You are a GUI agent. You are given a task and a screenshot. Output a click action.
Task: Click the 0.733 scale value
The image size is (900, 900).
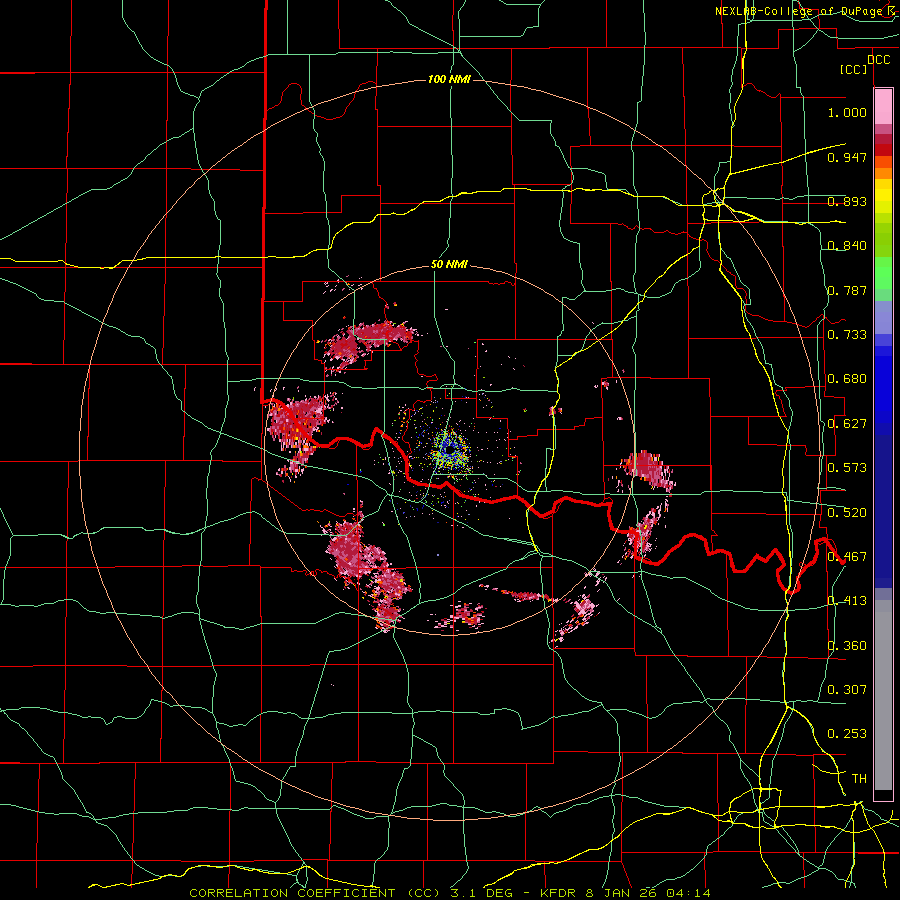[x=847, y=335]
